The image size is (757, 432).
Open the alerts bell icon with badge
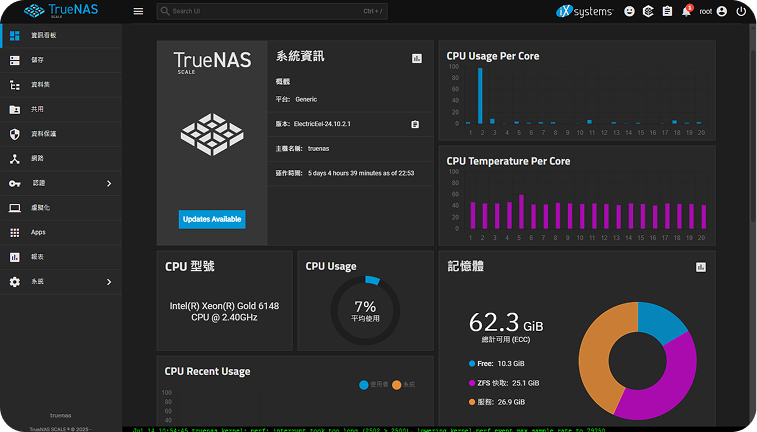pyautogui.click(x=686, y=12)
